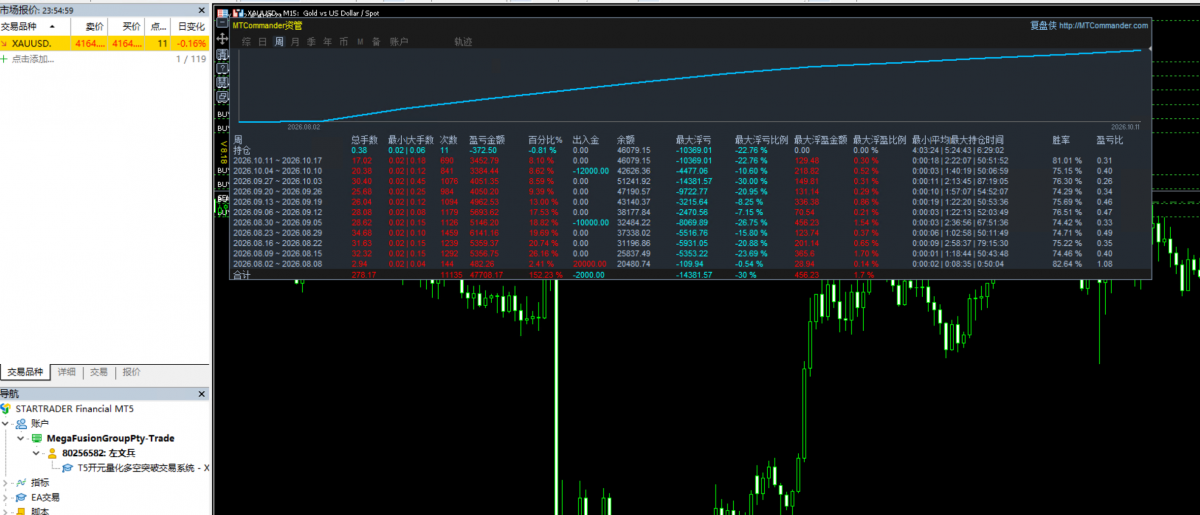Click the Indicators chart icon in Navigator

22,482
